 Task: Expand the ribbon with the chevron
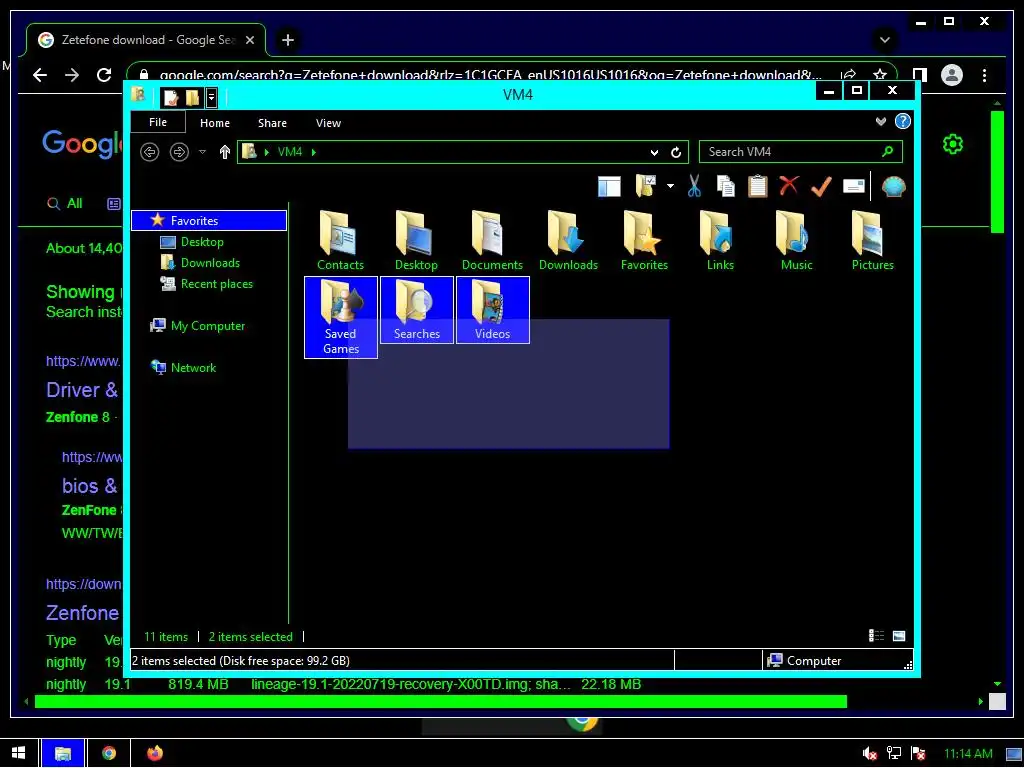pyautogui.click(x=881, y=121)
